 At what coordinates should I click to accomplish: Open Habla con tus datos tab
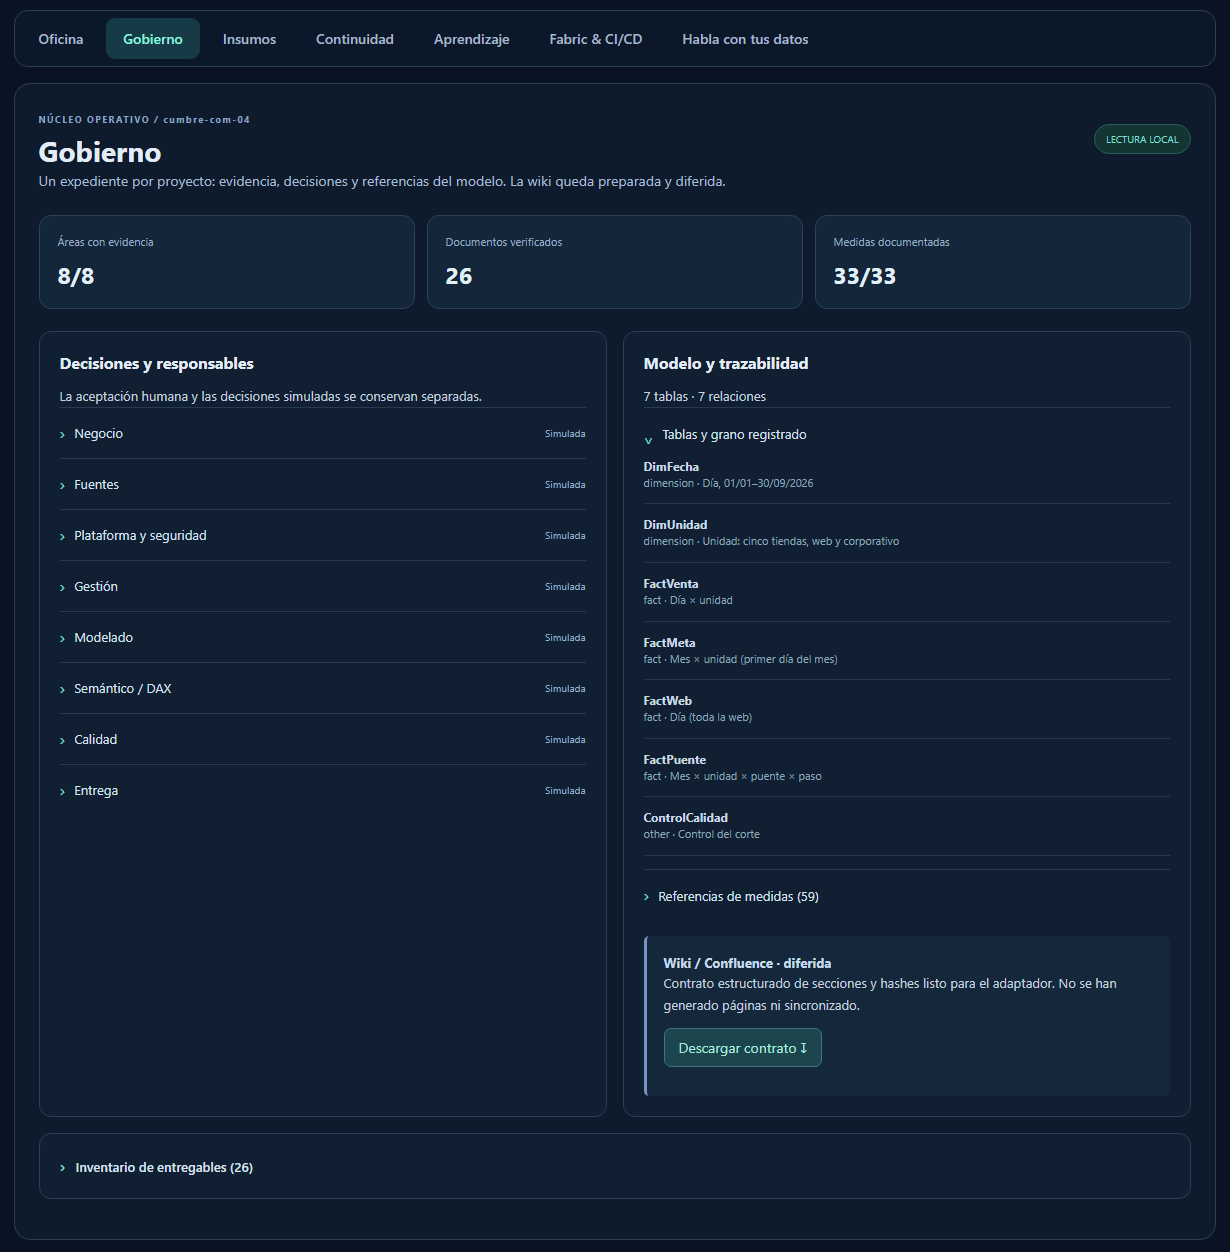(745, 39)
